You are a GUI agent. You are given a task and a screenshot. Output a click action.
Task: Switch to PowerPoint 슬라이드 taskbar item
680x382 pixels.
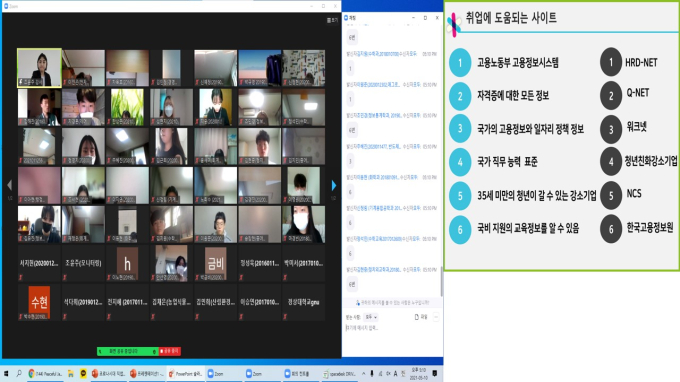185,373
